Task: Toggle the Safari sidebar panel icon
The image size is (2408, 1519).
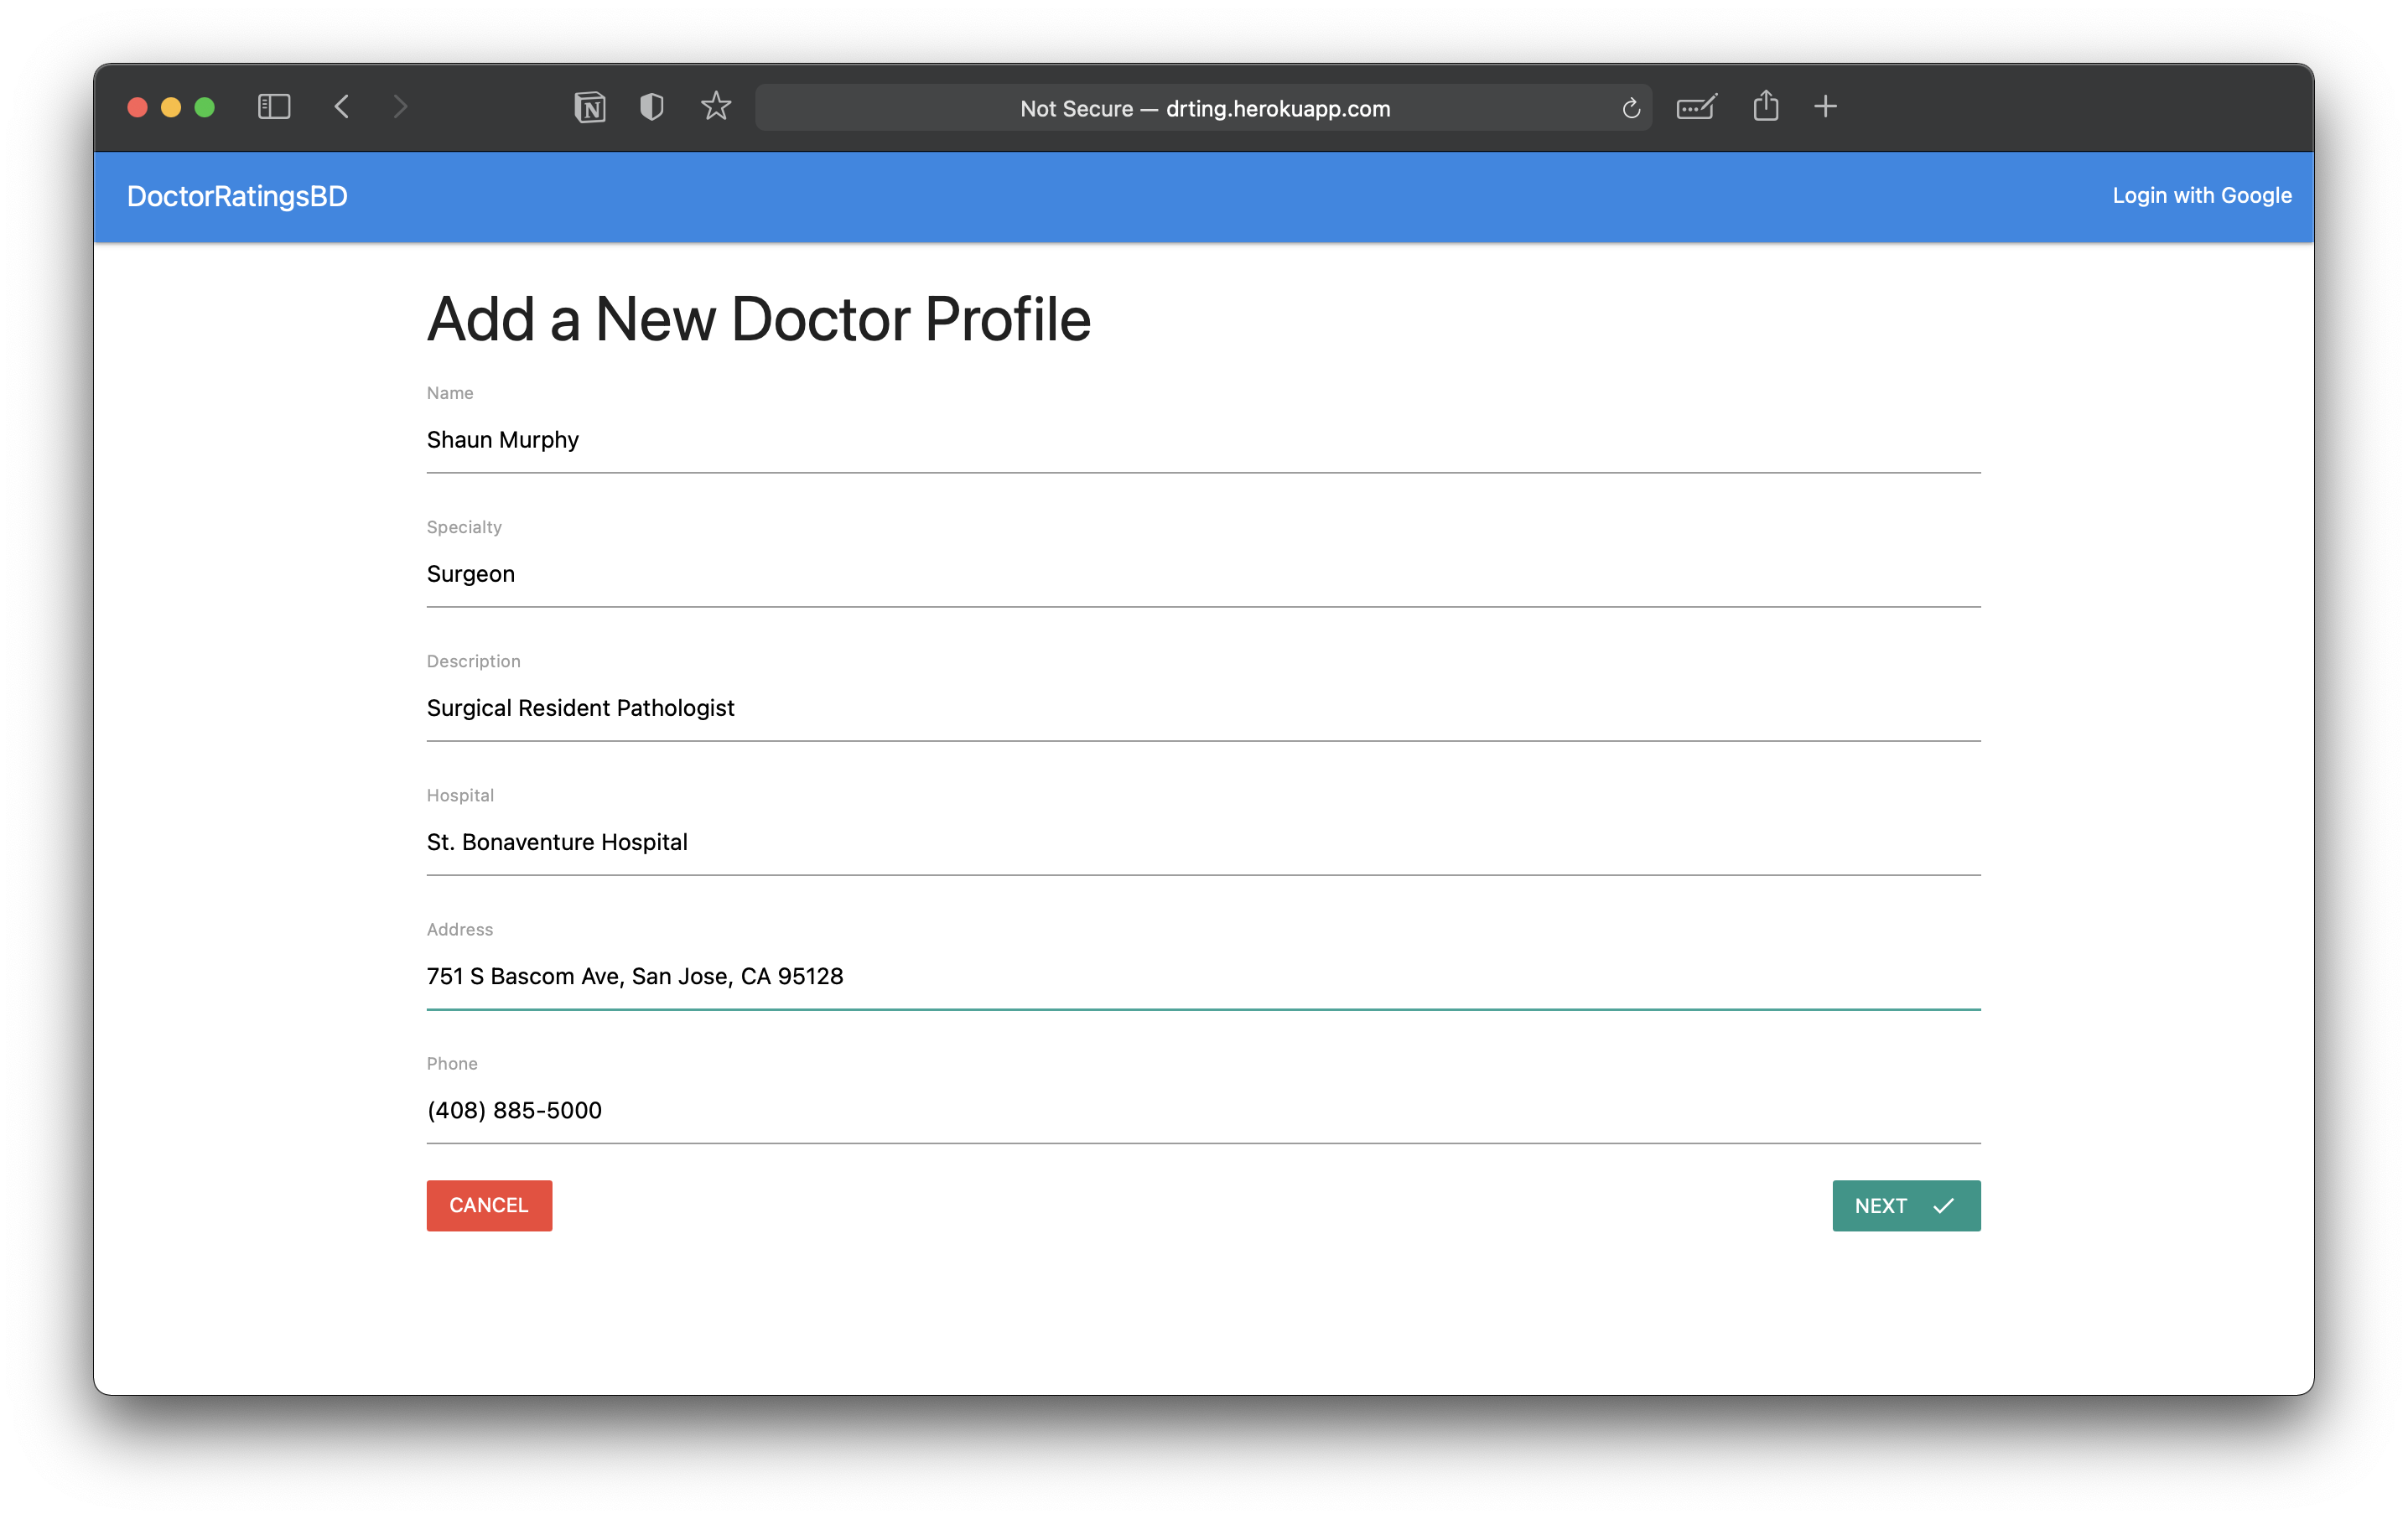Action: (274, 107)
